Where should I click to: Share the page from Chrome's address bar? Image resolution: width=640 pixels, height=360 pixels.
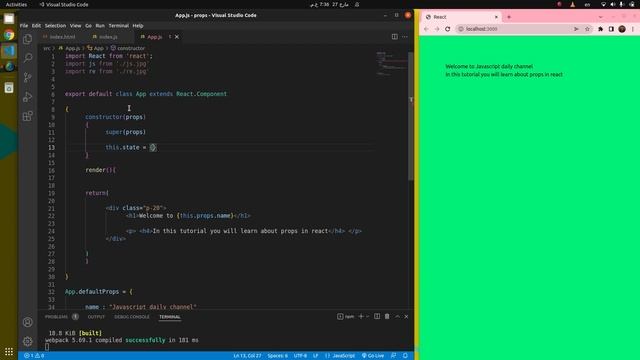pyautogui.click(x=576, y=29)
